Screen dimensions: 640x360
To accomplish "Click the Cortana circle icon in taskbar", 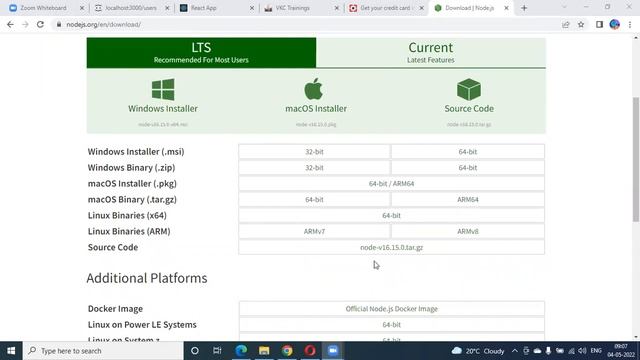I will pyautogui.click(x=195, y=351).
